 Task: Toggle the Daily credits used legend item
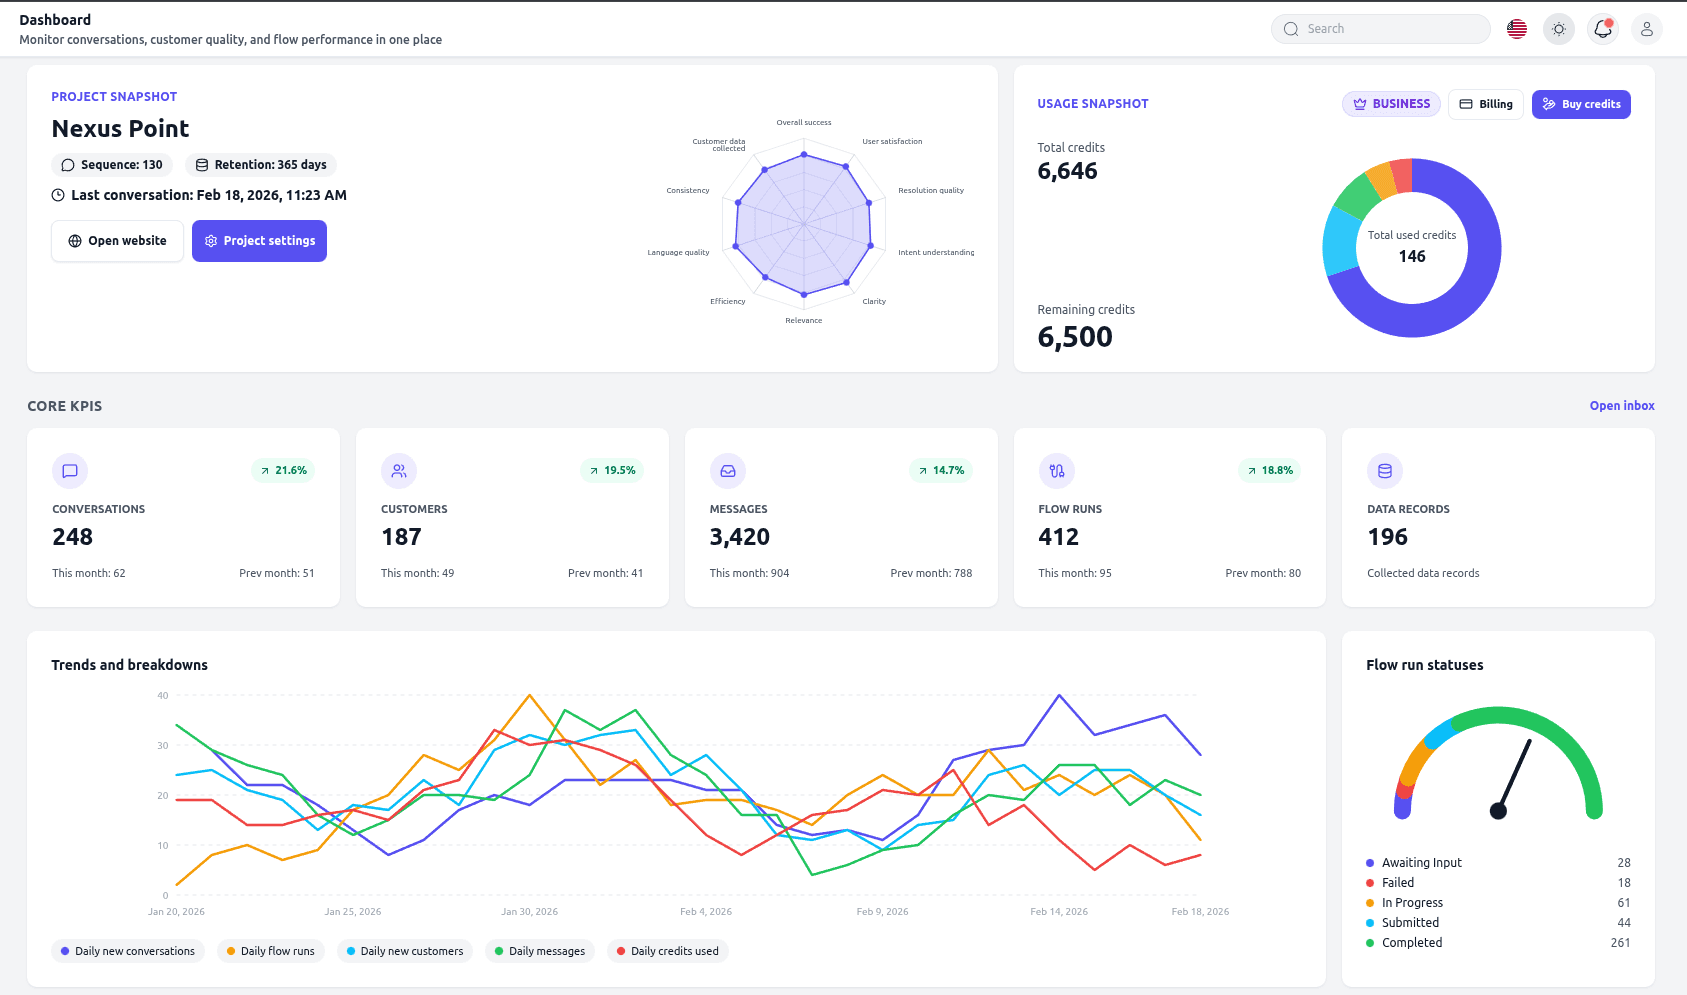pyautogui.click(x=667, y=951)
